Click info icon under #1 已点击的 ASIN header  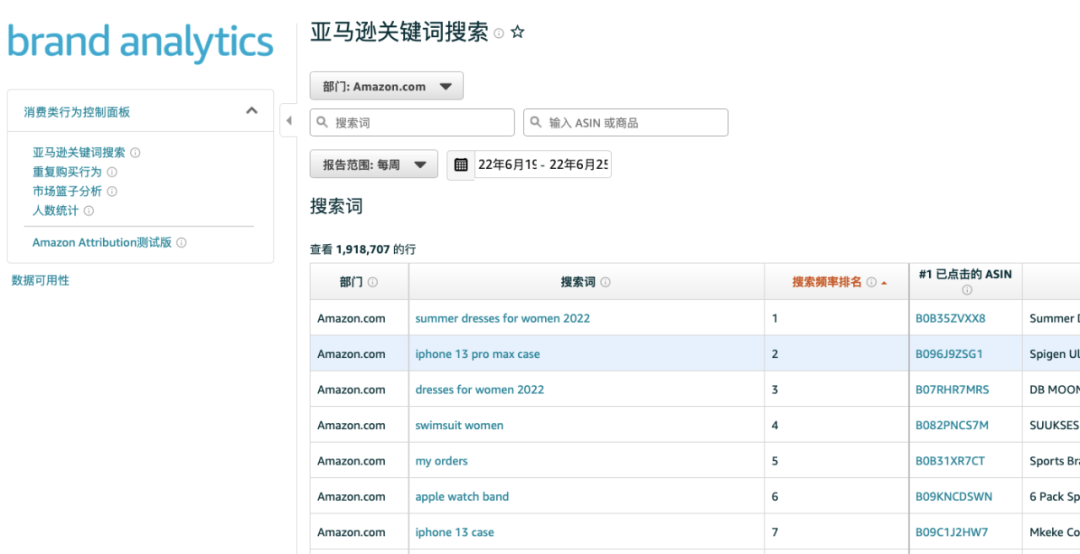[x=966, y=290]
